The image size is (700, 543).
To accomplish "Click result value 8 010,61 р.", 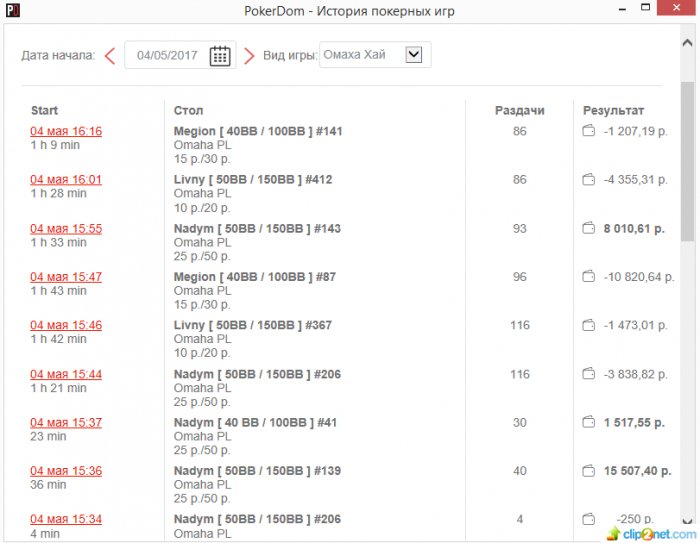I will point(634,229).
